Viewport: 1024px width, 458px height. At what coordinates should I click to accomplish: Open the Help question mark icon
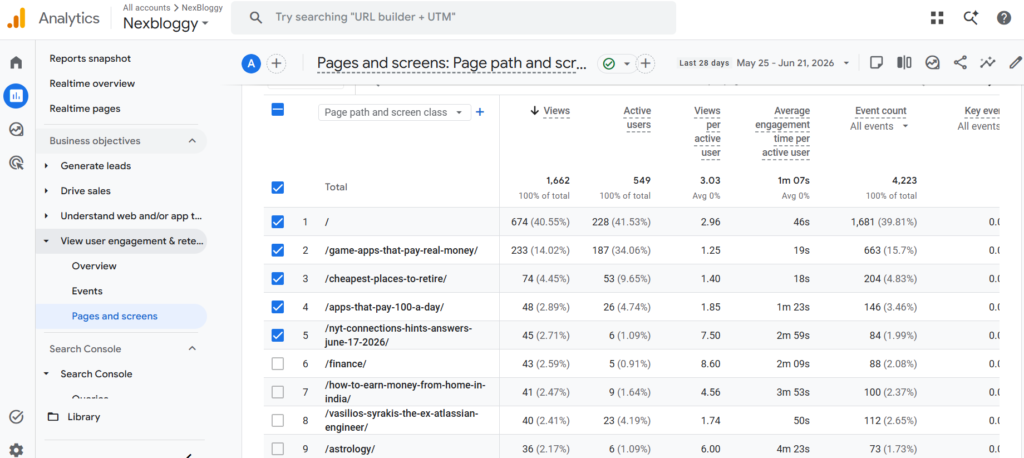point(1004,18)
